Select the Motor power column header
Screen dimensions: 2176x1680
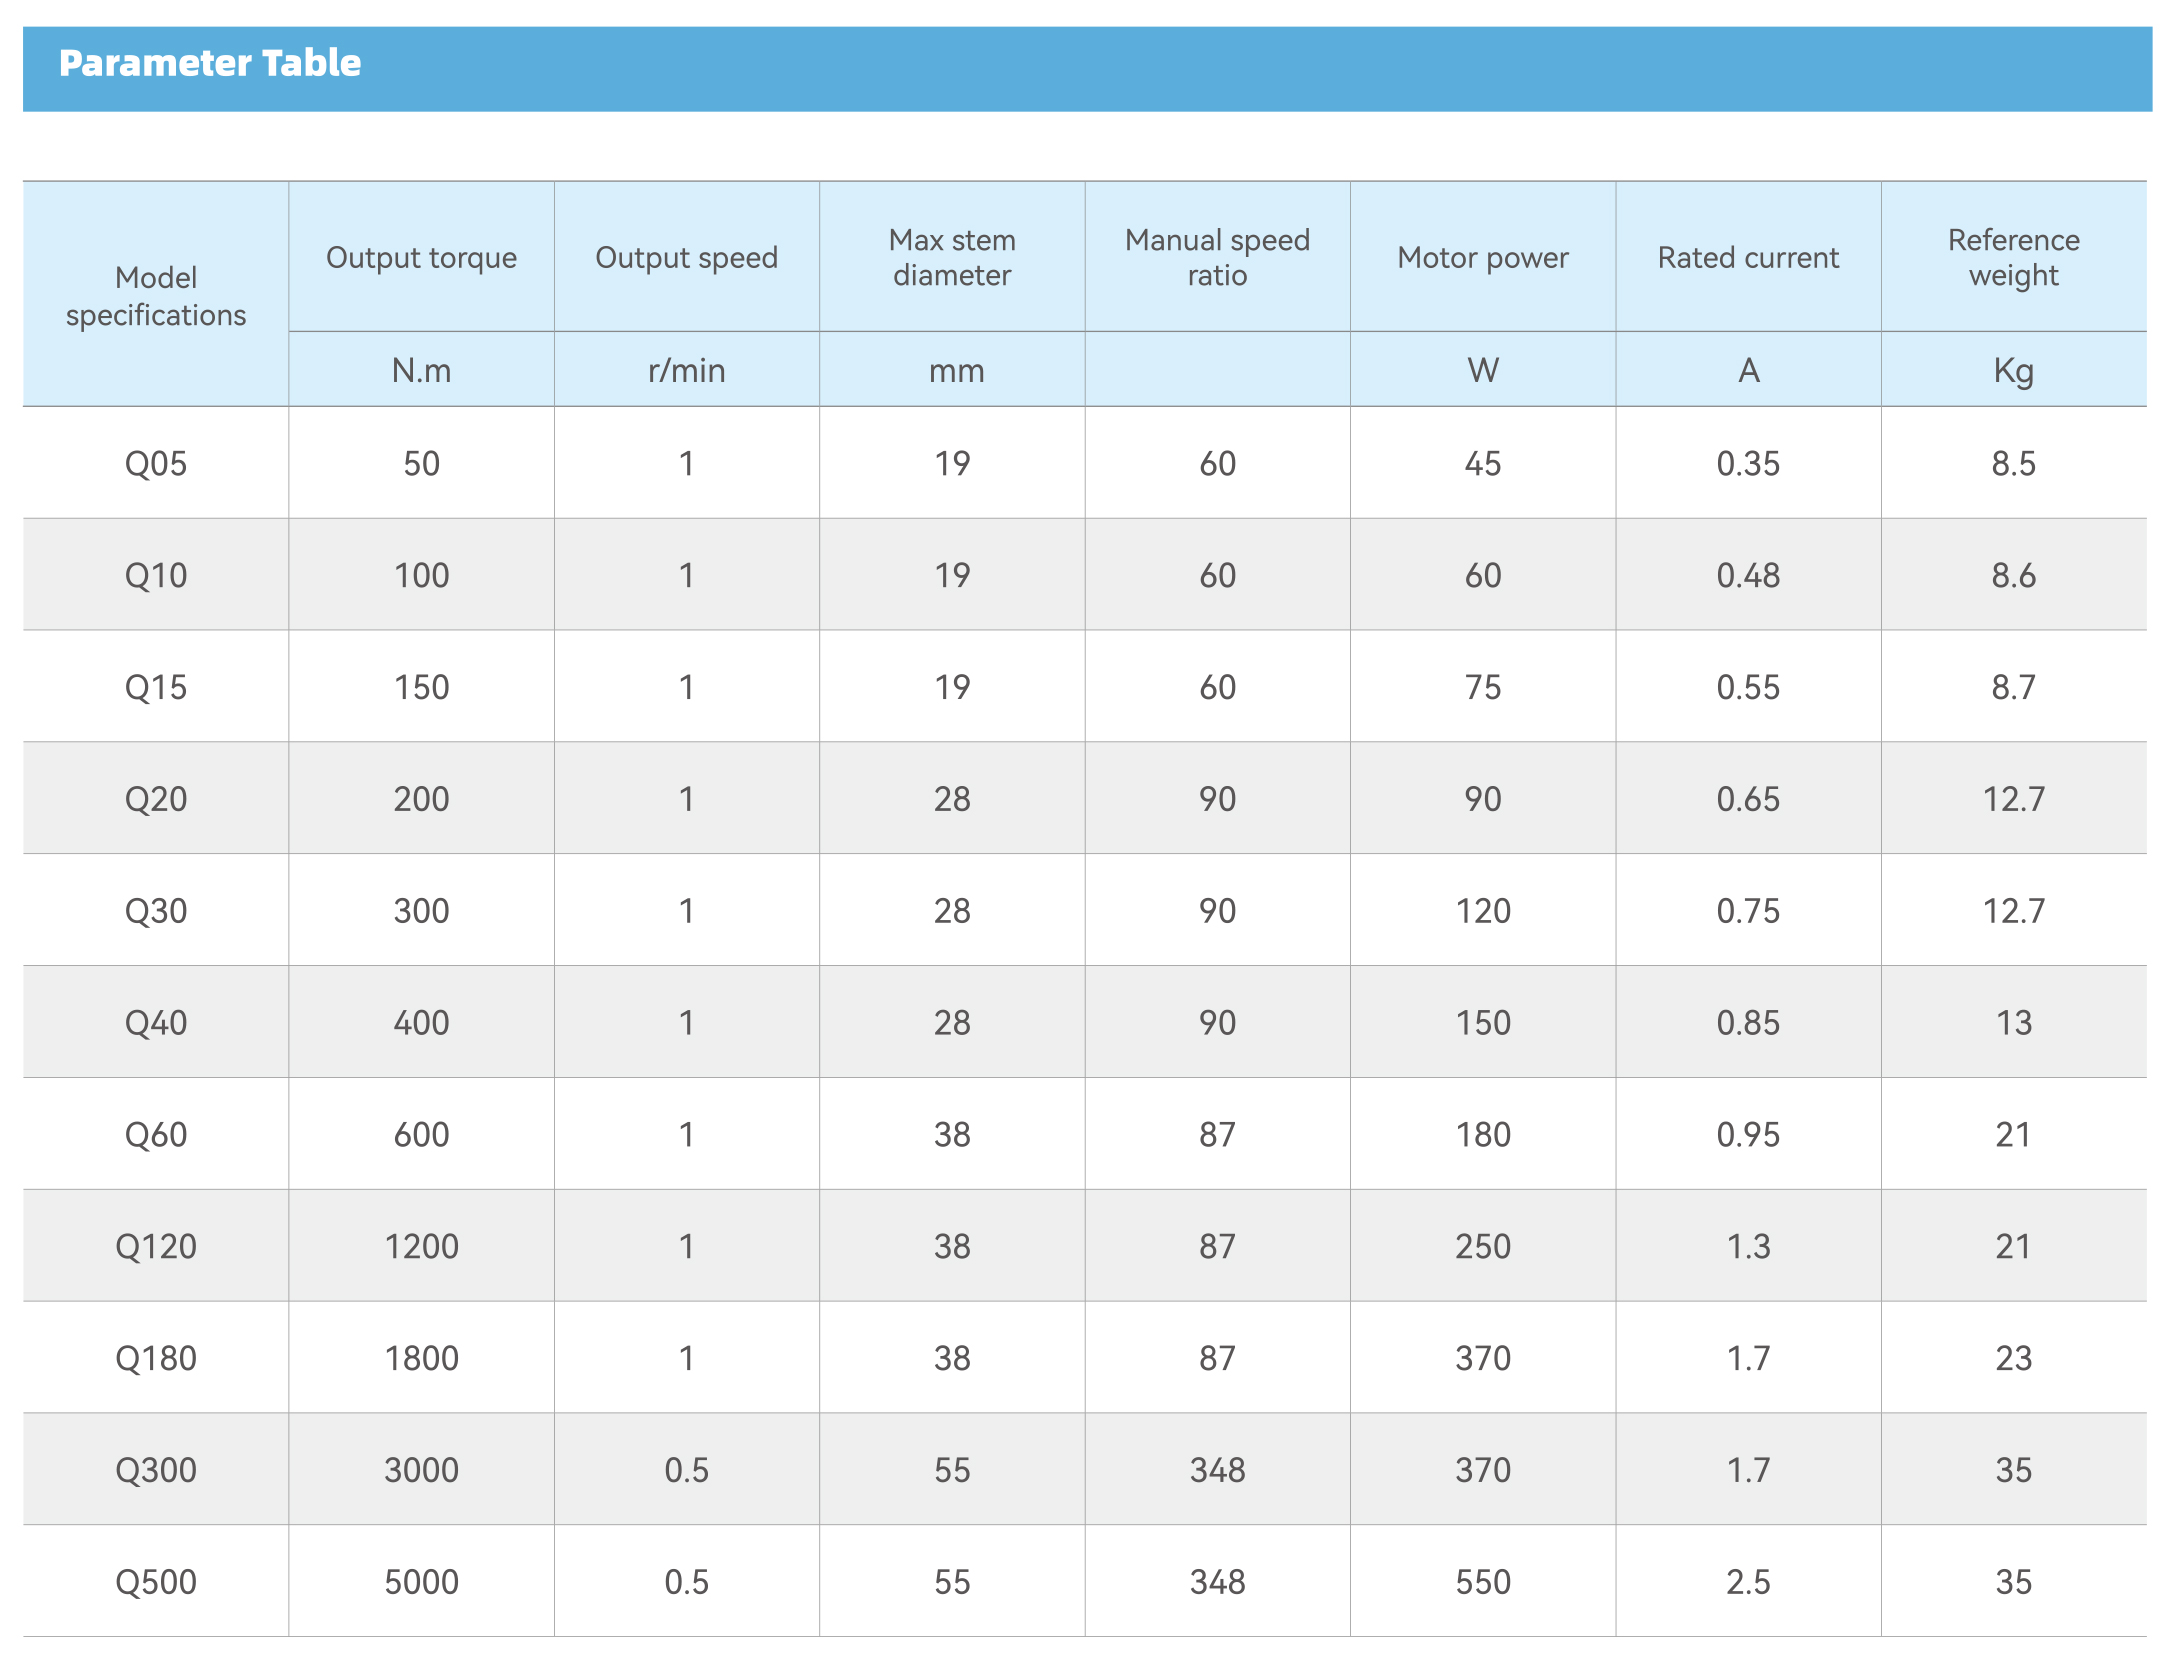(x=1483, y=258)
